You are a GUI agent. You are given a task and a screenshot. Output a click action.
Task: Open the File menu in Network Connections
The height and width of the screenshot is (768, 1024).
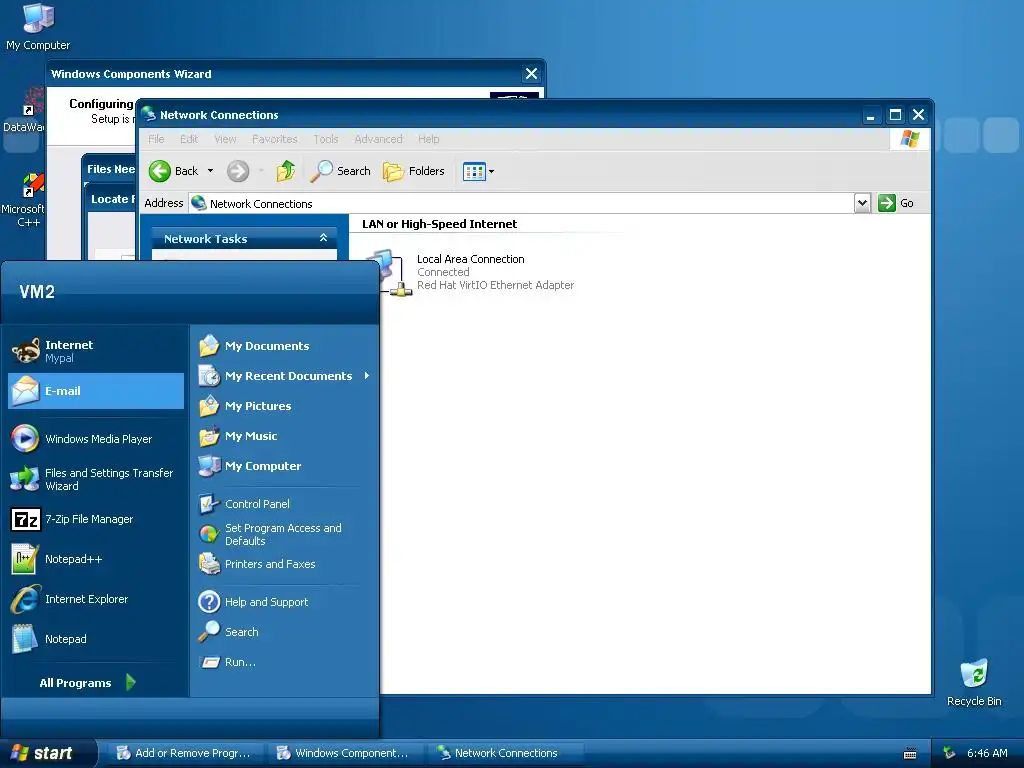click(156, 139)
